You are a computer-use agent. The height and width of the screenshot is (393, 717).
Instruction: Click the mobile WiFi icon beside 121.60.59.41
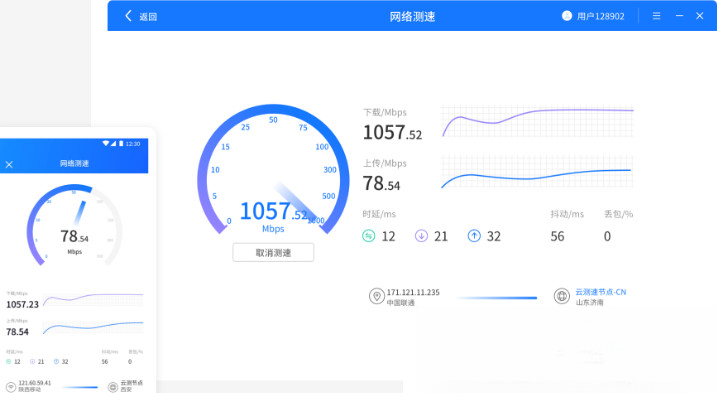pos(11,387)
